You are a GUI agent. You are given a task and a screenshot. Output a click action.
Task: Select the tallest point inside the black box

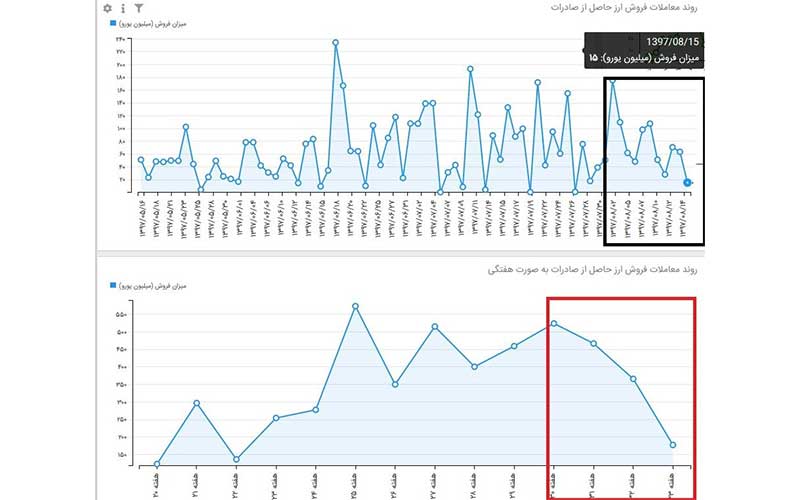[612, 82]
